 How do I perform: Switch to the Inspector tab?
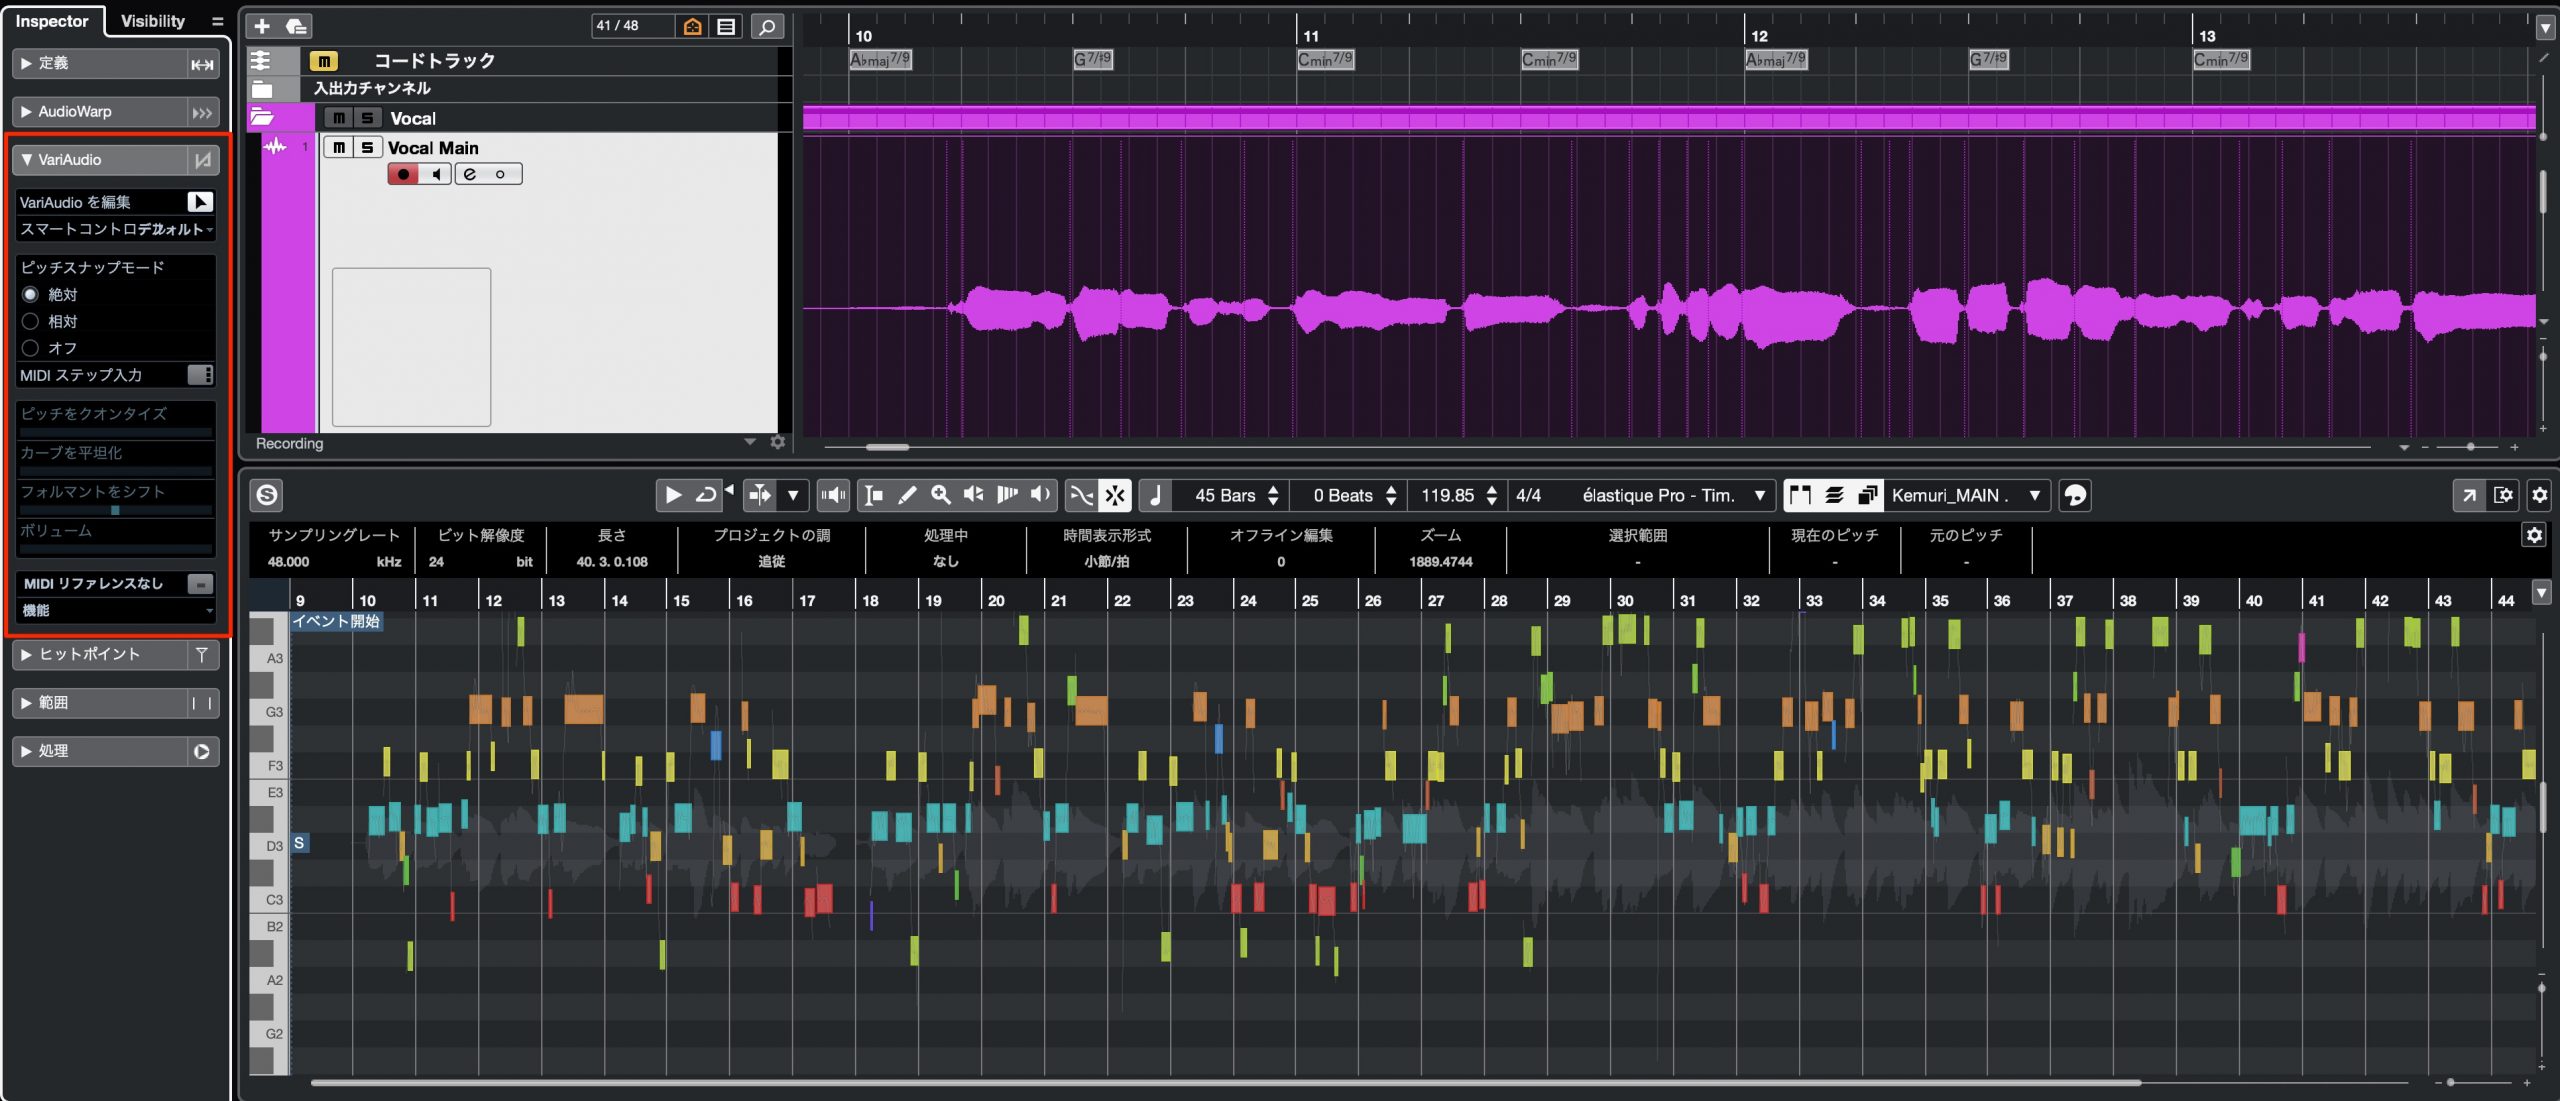[x=52, y=21]
